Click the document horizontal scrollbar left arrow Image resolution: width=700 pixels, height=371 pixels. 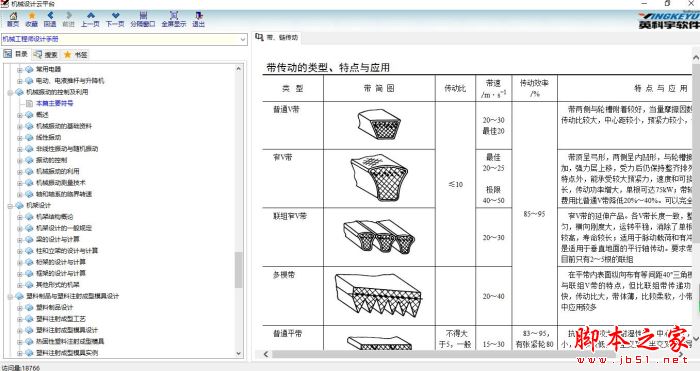[266, 354]
